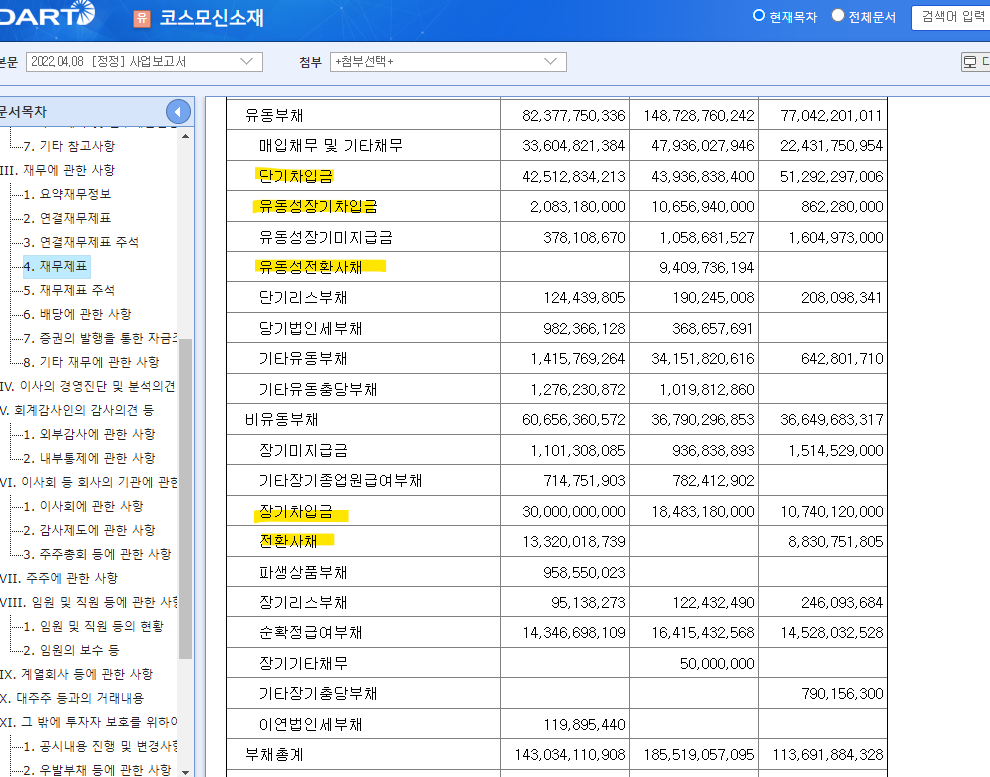Click outline scrollbar up arrow

(185, 136)
